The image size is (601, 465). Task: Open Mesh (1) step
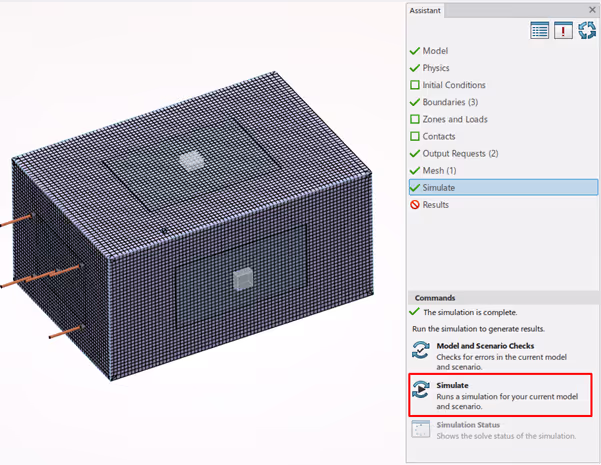(x=439, y=171)
